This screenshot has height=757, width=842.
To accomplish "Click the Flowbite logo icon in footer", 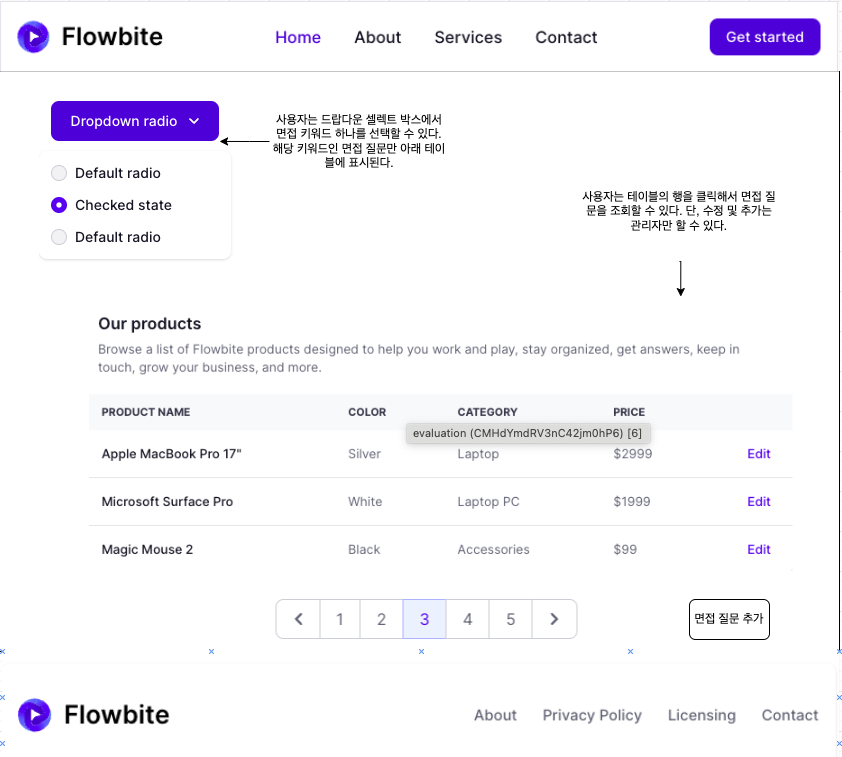I will tap(34, 715).
